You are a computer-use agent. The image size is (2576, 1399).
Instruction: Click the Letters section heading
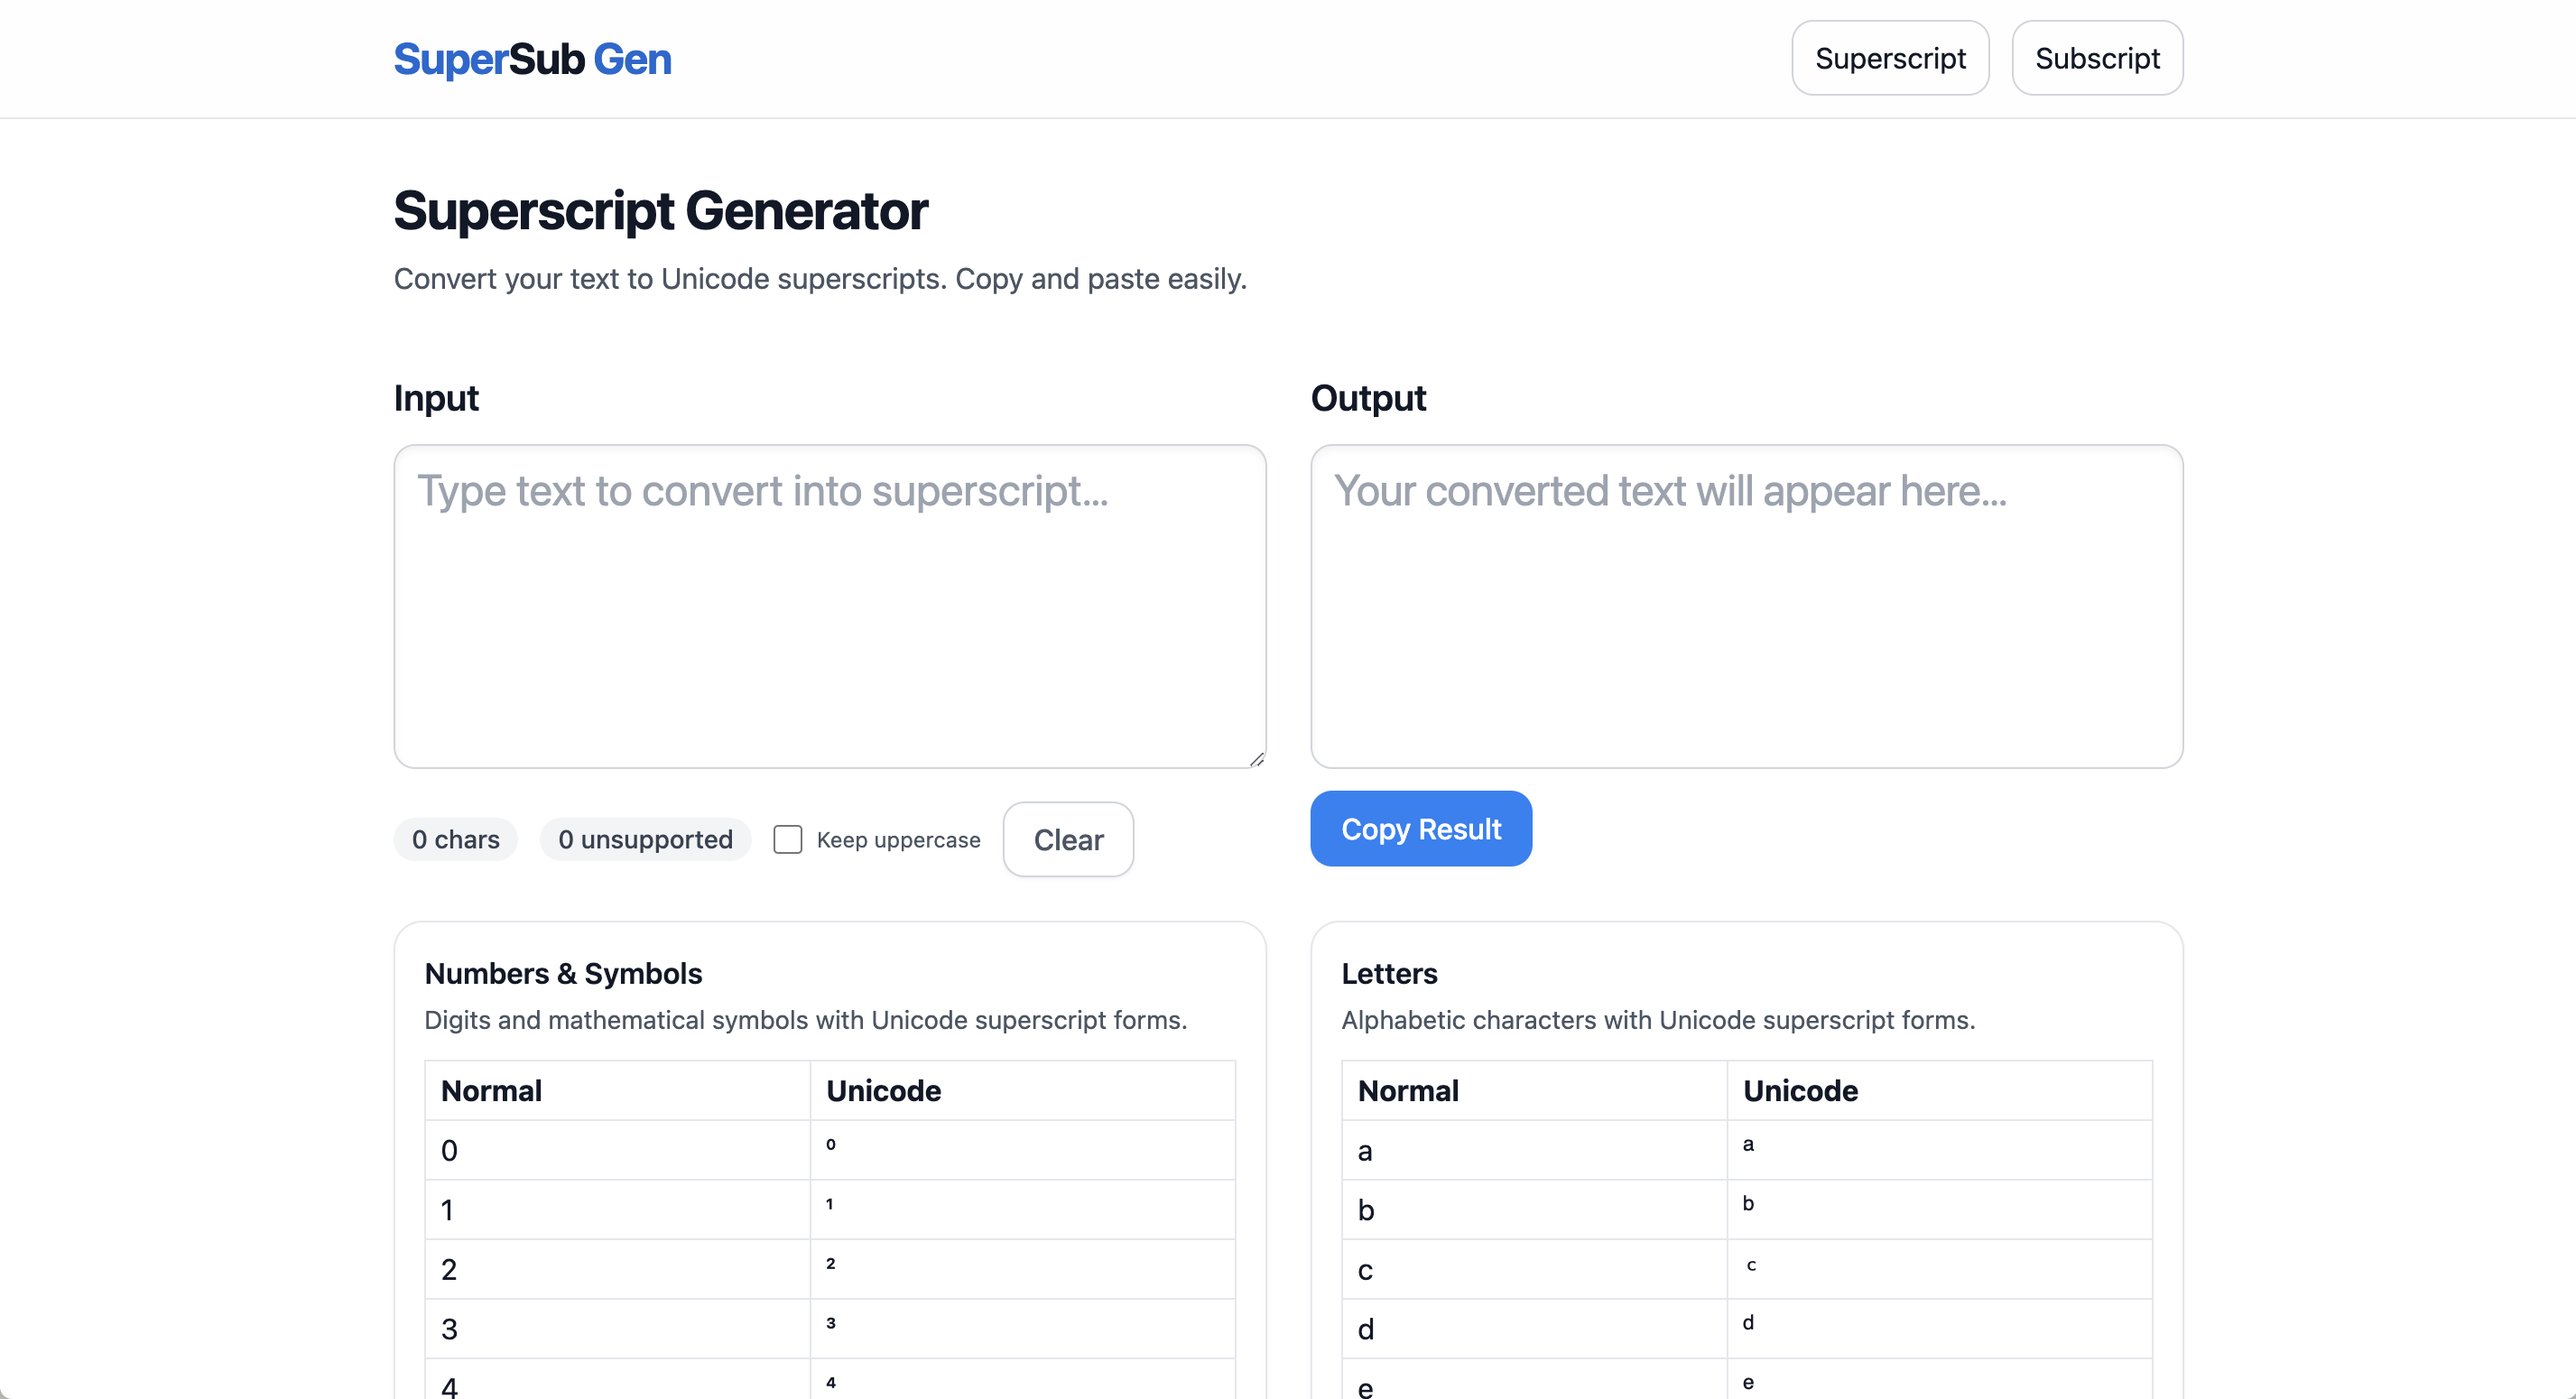click(x=1389, y=973)
